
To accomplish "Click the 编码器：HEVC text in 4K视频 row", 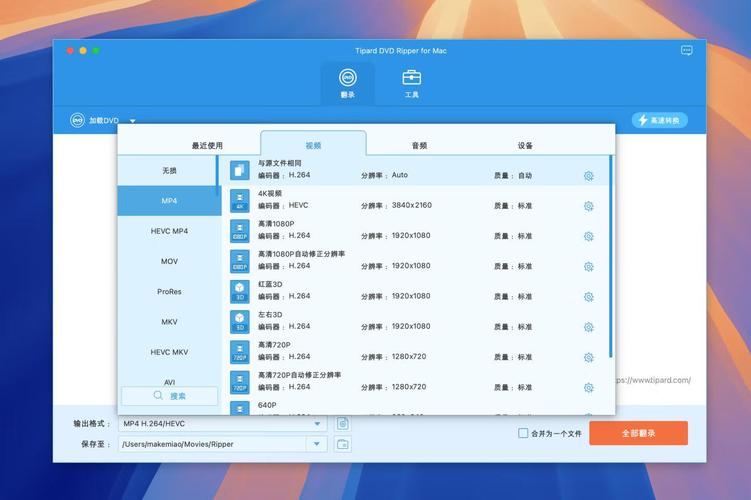I will click(283, 205).
